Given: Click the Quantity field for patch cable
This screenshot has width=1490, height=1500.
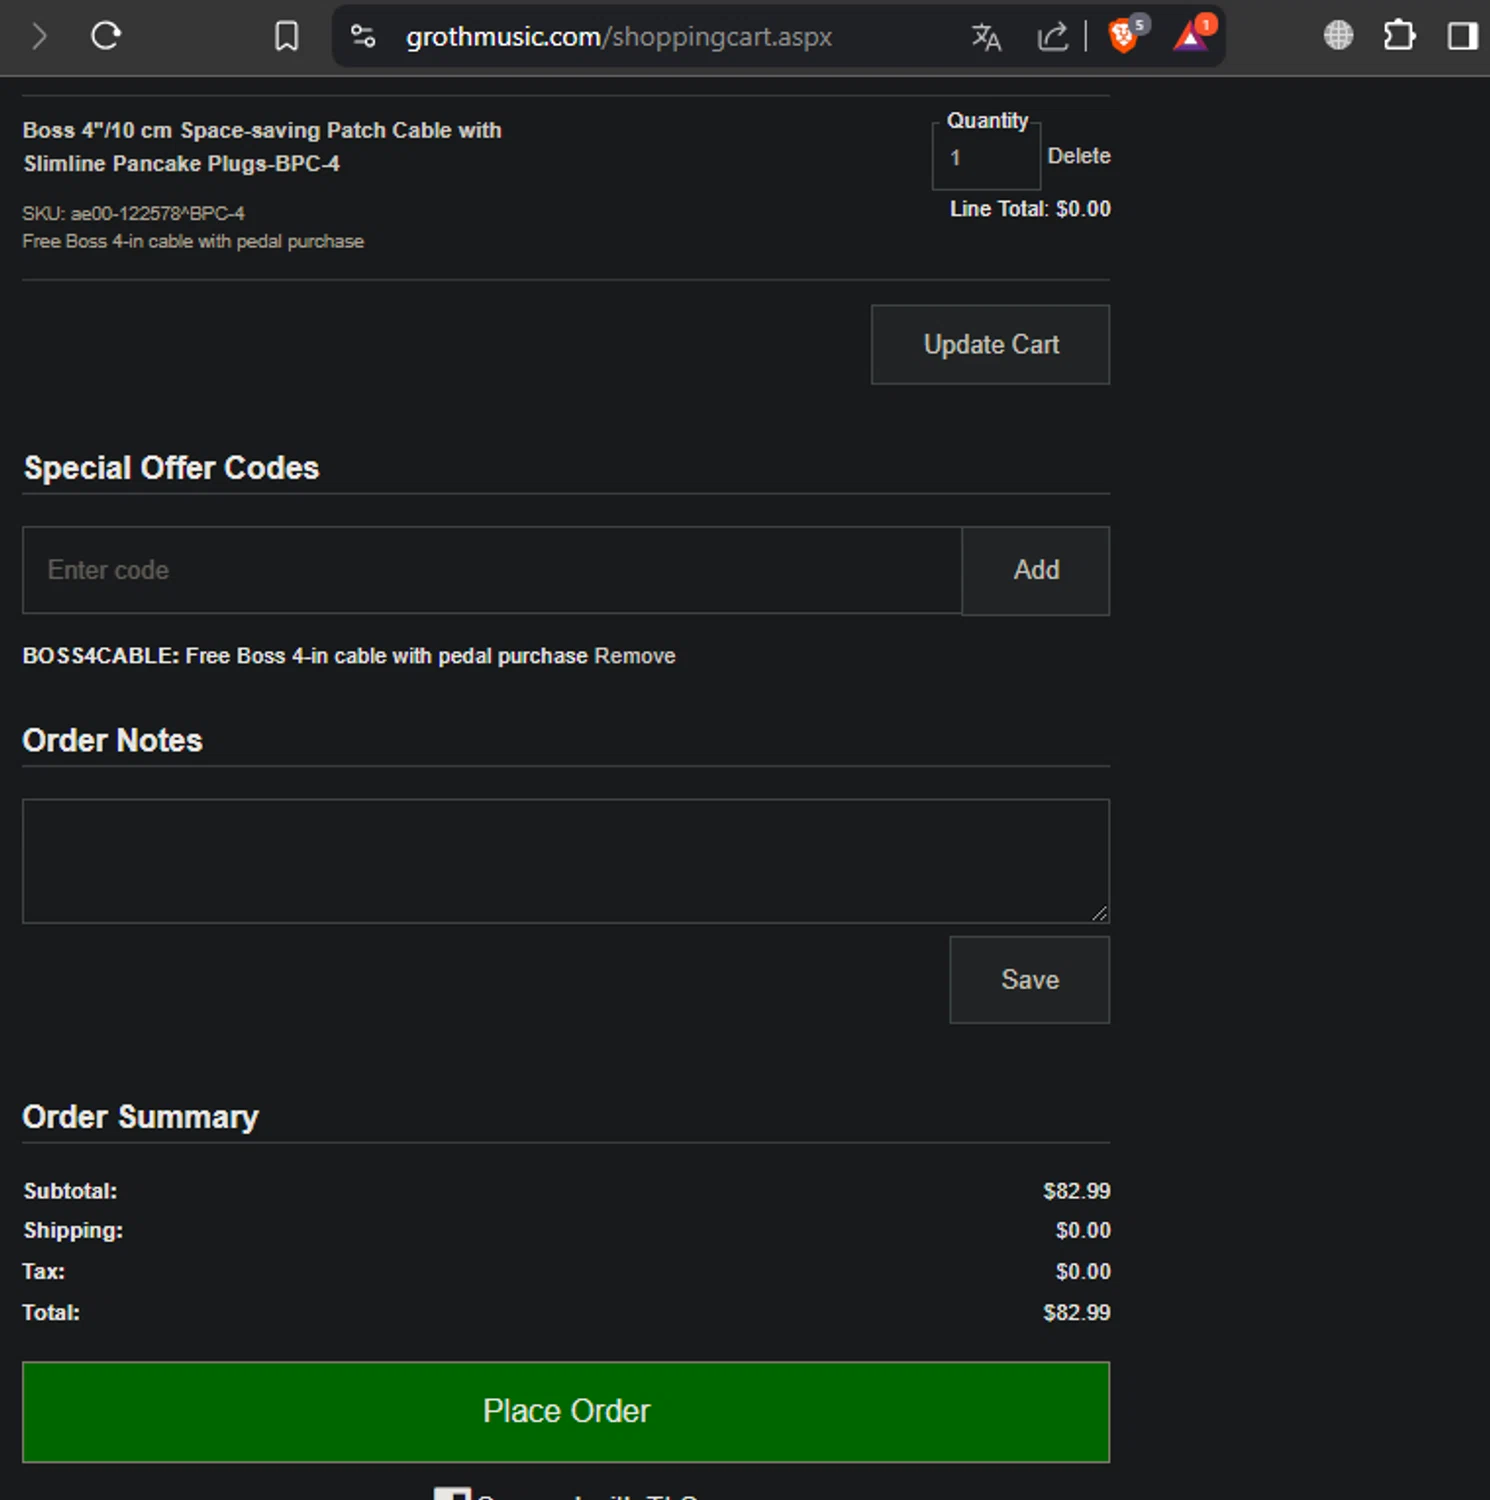Looking at the screenshot, I should (x=986, y=157).
